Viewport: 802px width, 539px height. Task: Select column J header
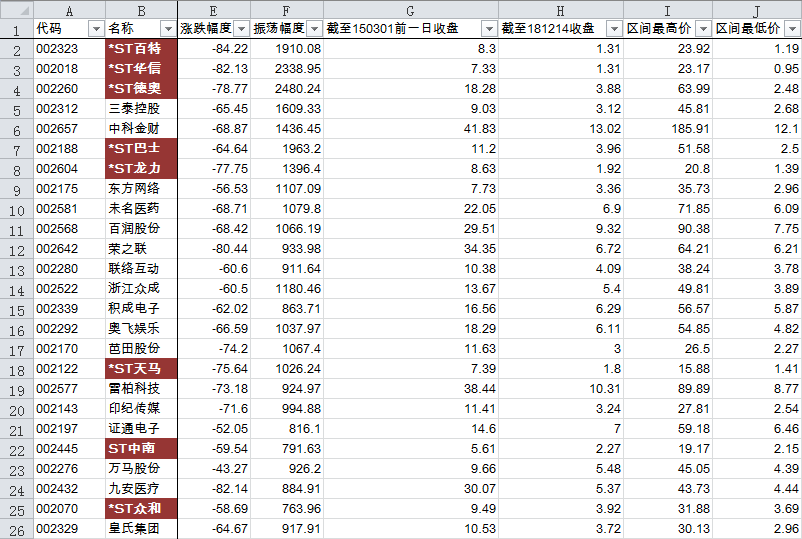coord(757,10)
